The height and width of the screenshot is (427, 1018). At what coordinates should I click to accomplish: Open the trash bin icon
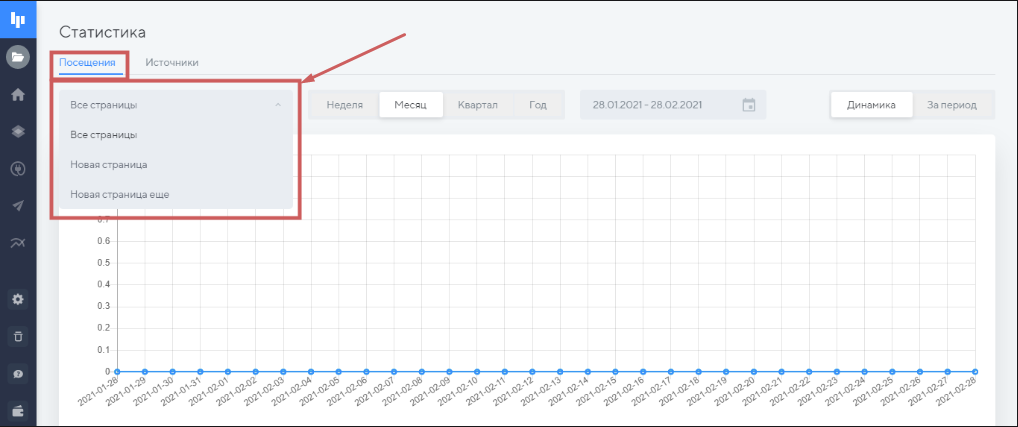(17, 336)
